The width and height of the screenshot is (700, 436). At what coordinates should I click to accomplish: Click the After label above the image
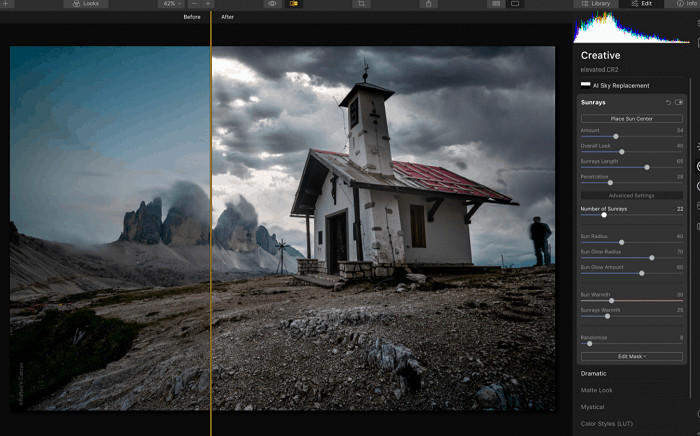227,17
